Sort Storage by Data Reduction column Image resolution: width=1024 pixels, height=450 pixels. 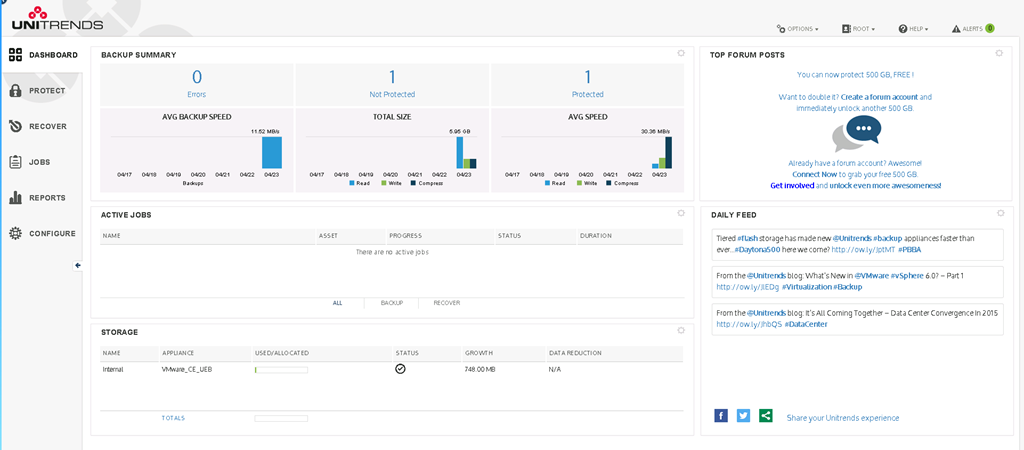click(x=614, y=353)
